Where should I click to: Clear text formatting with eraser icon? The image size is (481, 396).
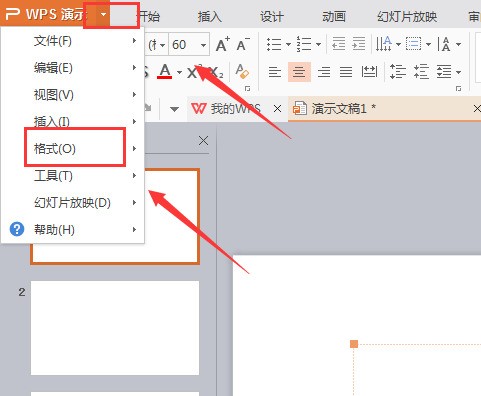242,71
